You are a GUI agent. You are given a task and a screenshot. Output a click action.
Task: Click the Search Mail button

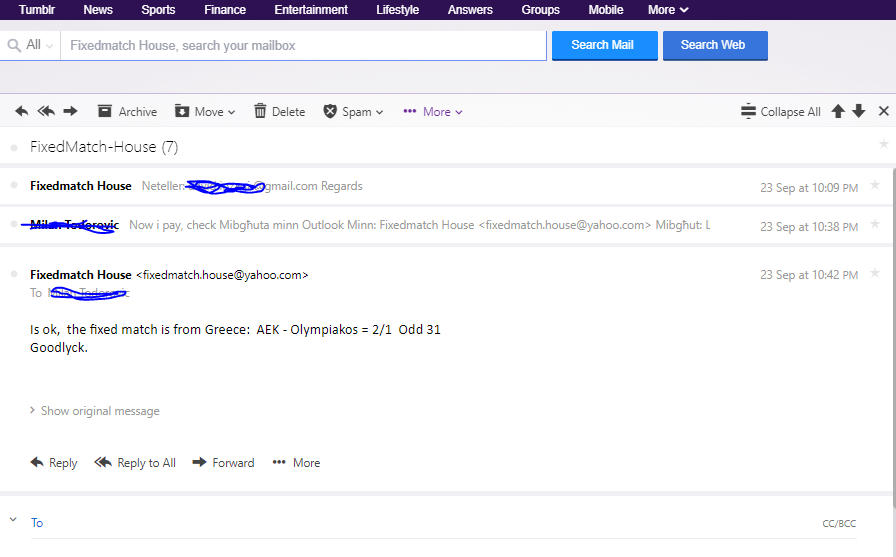[605, 45]
